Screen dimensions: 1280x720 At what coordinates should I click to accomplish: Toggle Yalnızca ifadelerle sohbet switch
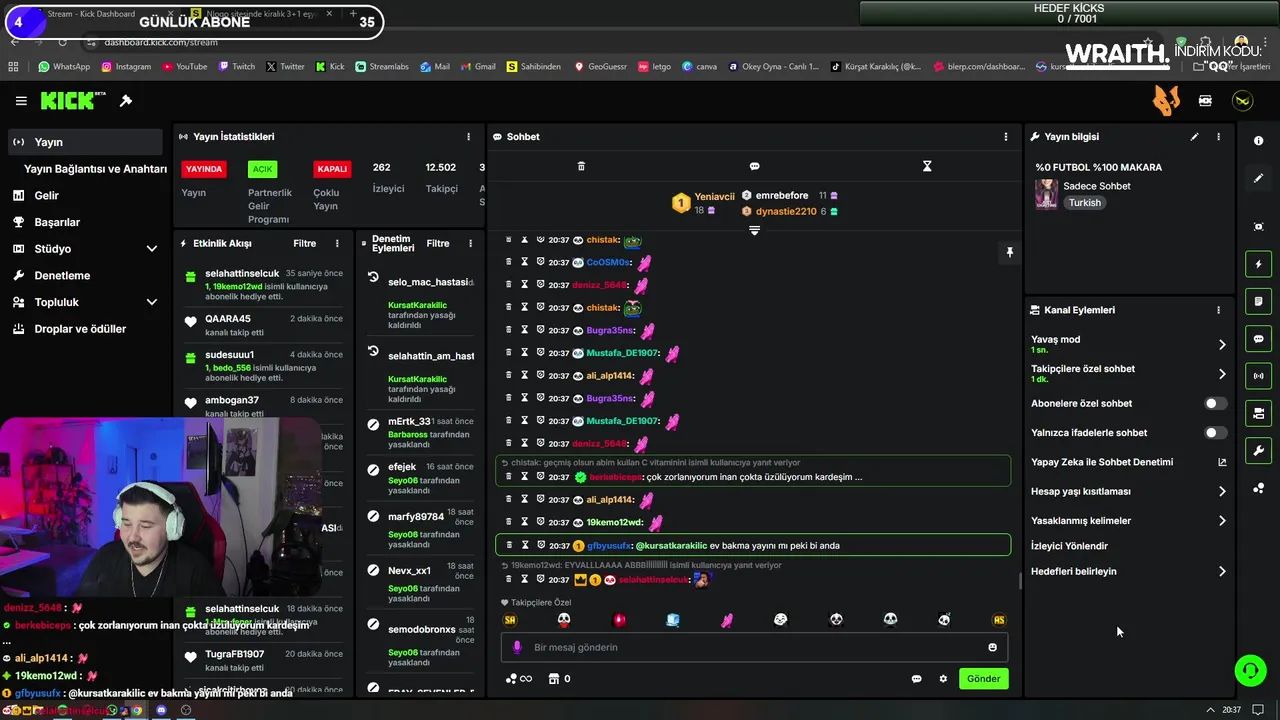[1215, 433]
